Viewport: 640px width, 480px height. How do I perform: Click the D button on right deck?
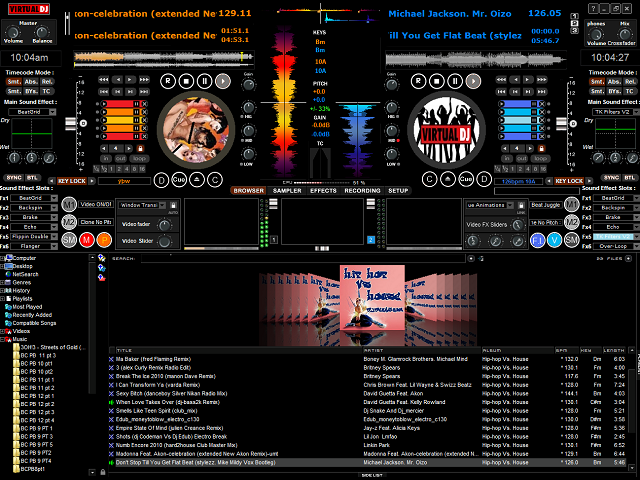[484, 179]
